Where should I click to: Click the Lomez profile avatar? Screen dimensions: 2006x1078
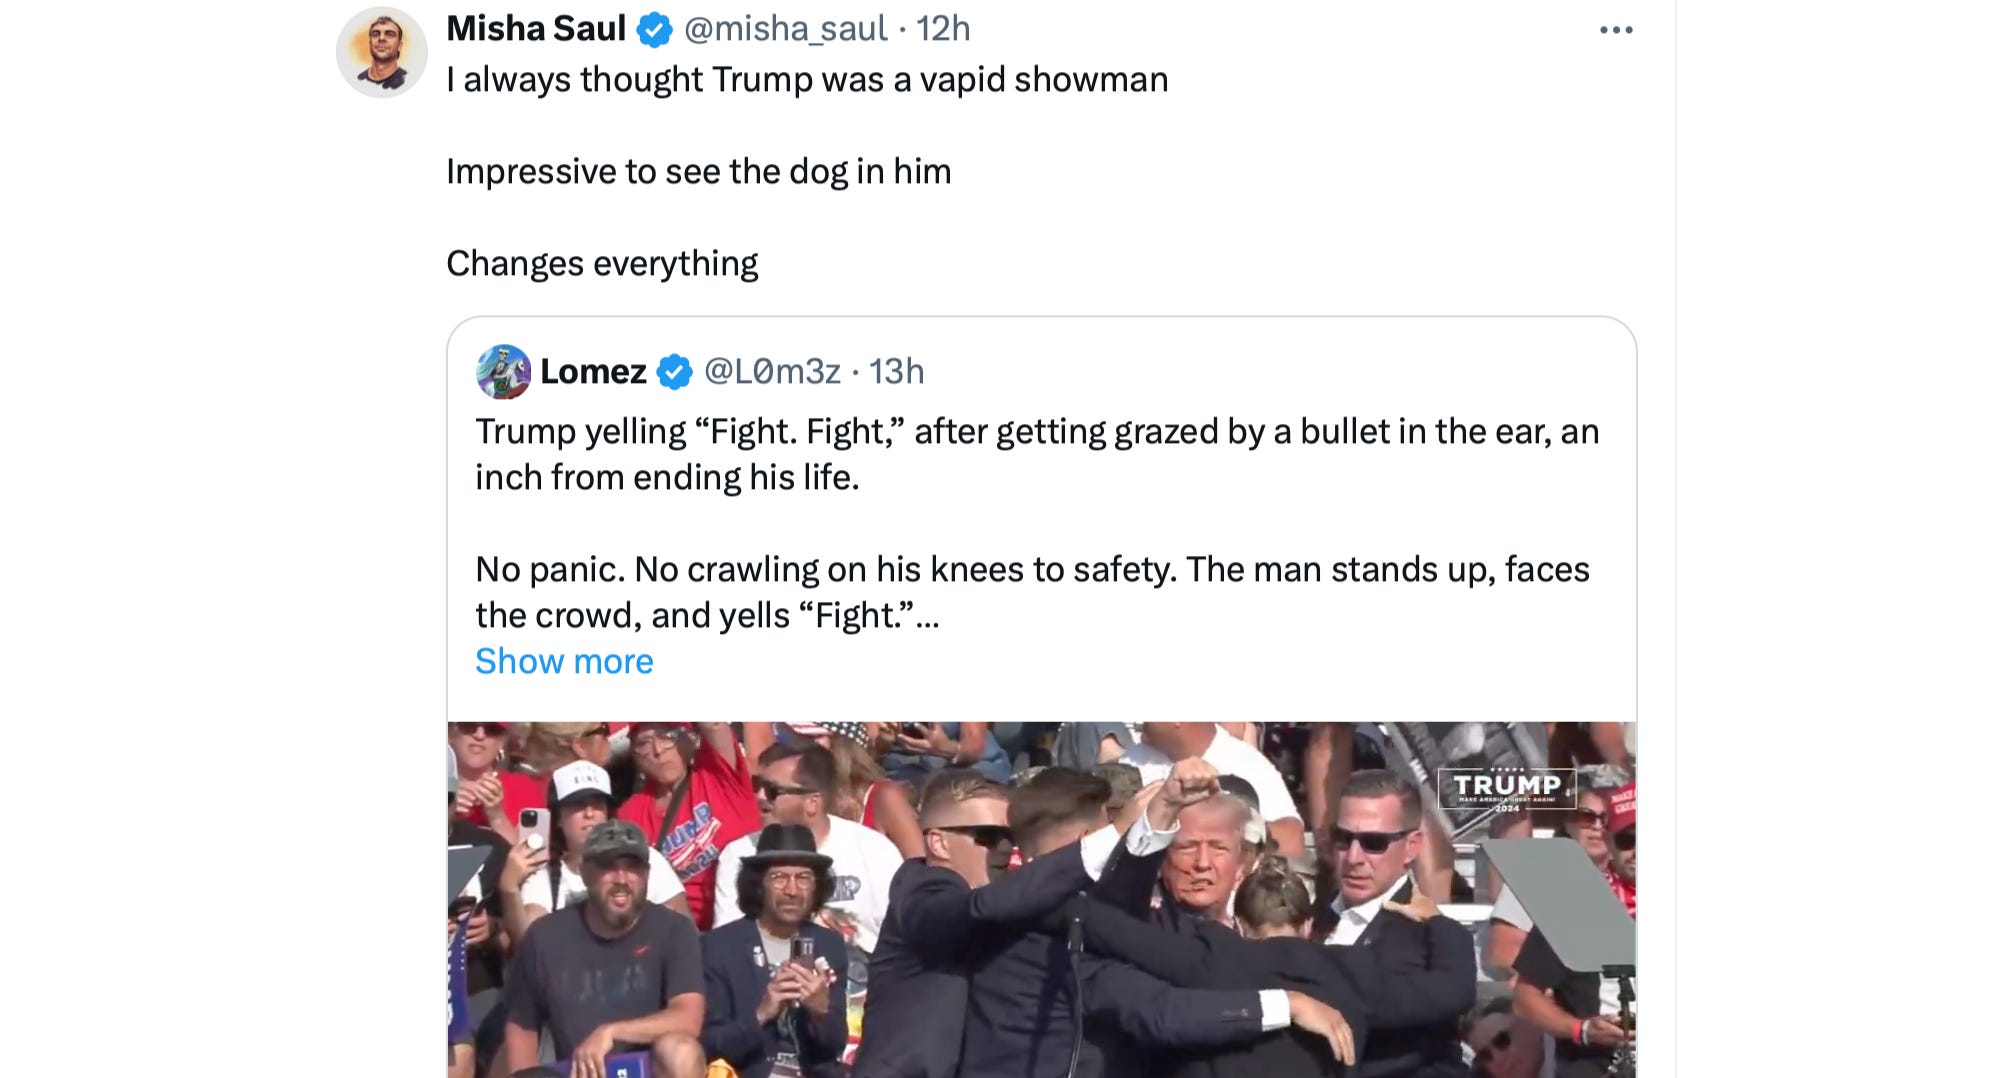click(503, 372)
